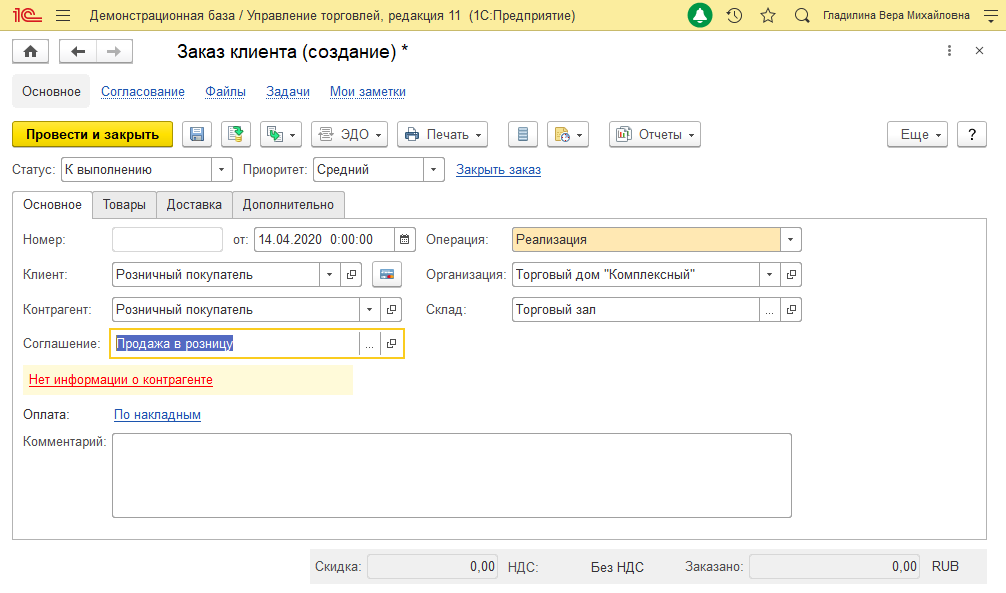Click the list icon next to Печать
1006x593 pixels.
(x=522, y=134)
